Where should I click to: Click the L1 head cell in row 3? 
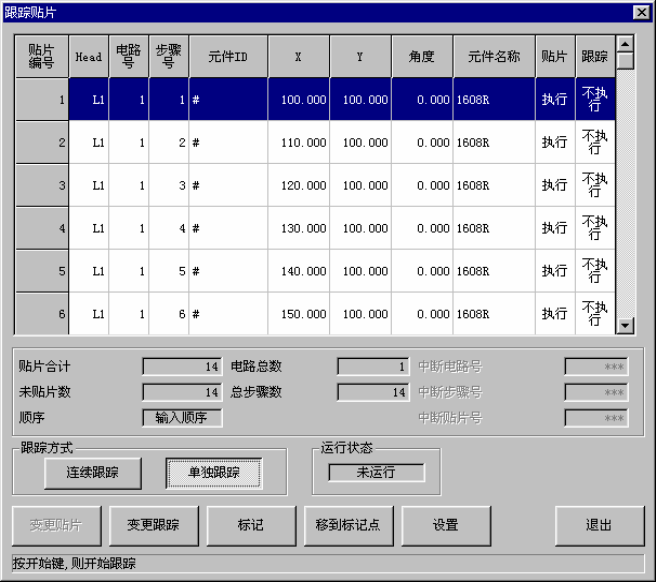(x=89, y=185)
